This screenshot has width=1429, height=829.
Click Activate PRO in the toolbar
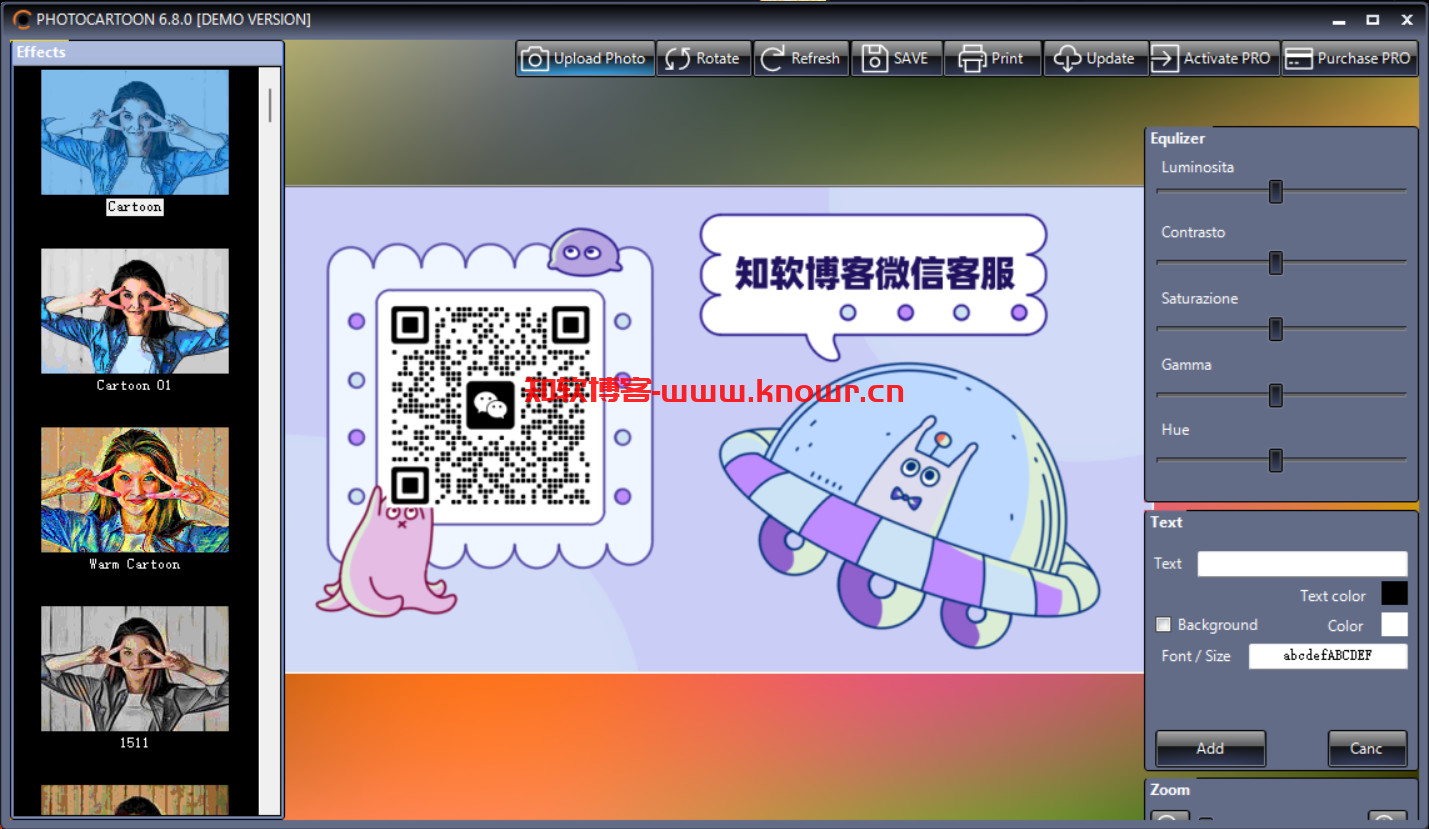1214,58
